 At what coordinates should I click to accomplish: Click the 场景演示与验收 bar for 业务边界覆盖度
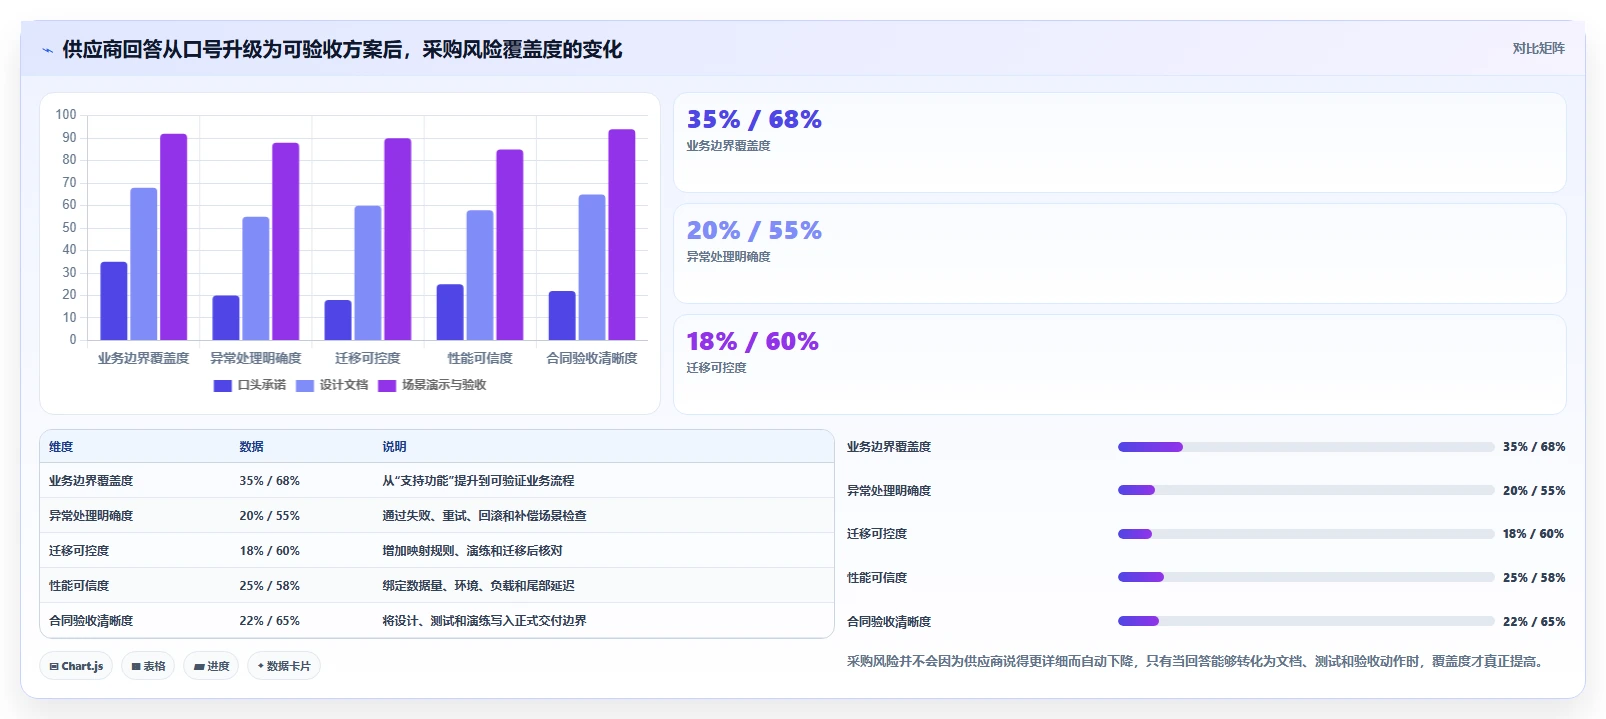point(174,237)
